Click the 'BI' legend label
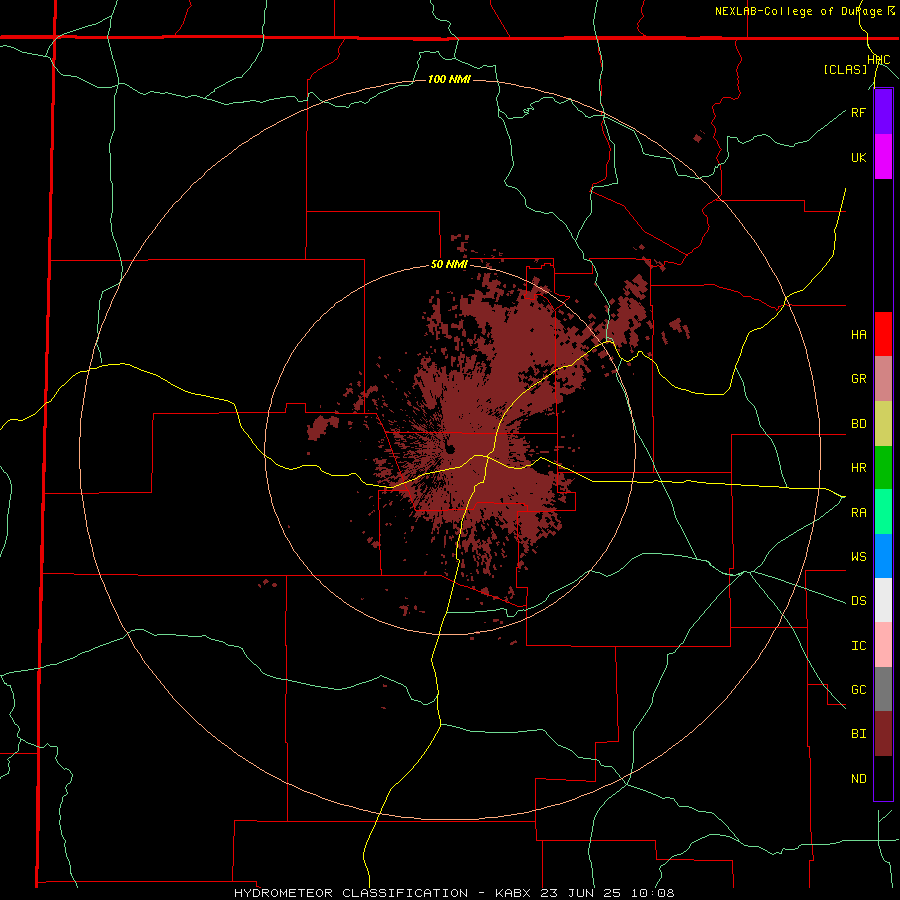Viewport: 900px width, 900px height. coord(858,734)
